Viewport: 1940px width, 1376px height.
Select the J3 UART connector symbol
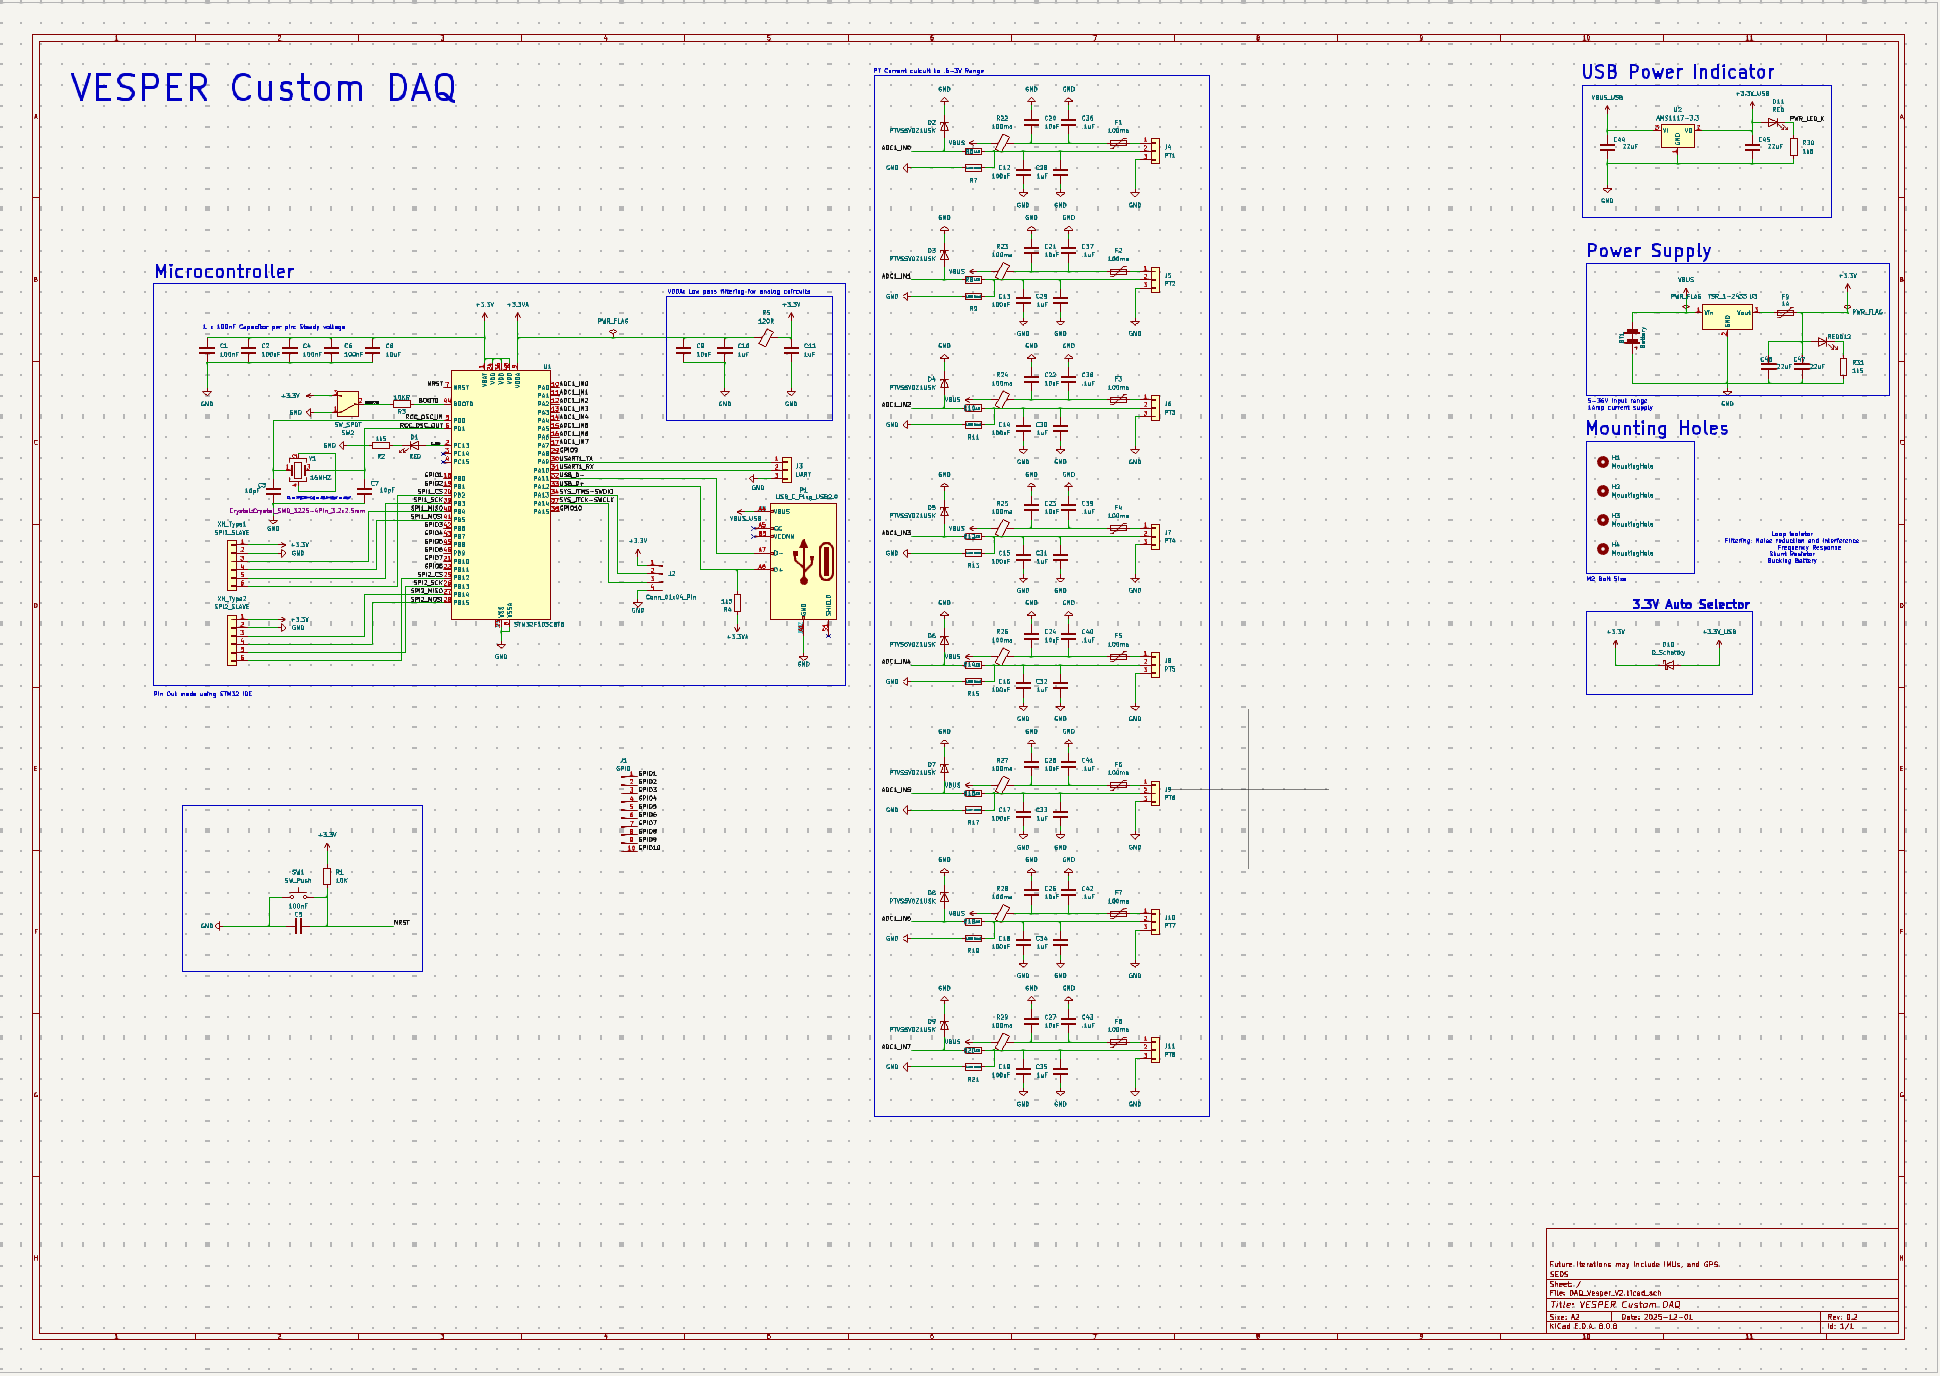point(785,469)
